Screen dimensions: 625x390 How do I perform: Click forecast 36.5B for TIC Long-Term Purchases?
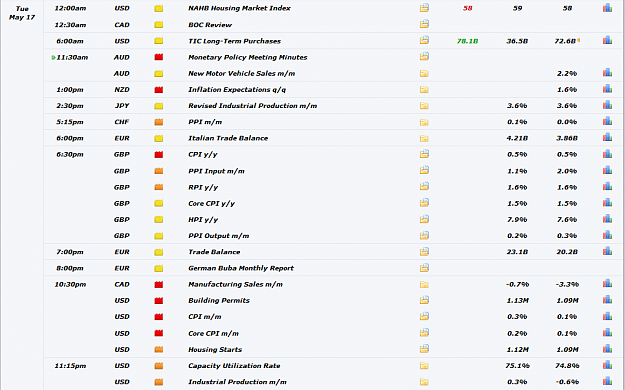[517, 41]
